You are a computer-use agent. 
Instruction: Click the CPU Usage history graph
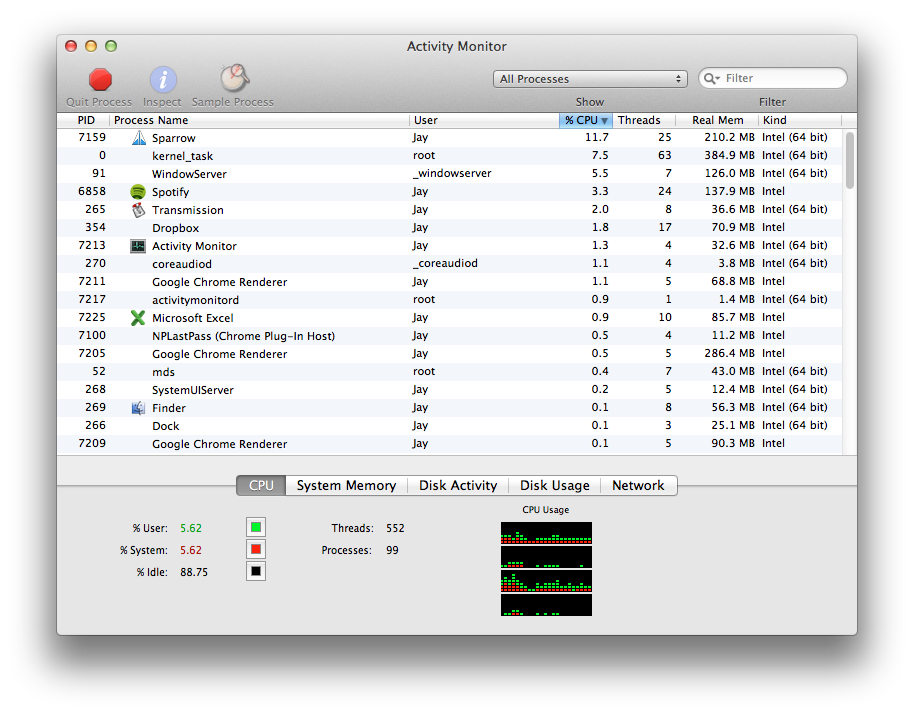click(546, 569)
